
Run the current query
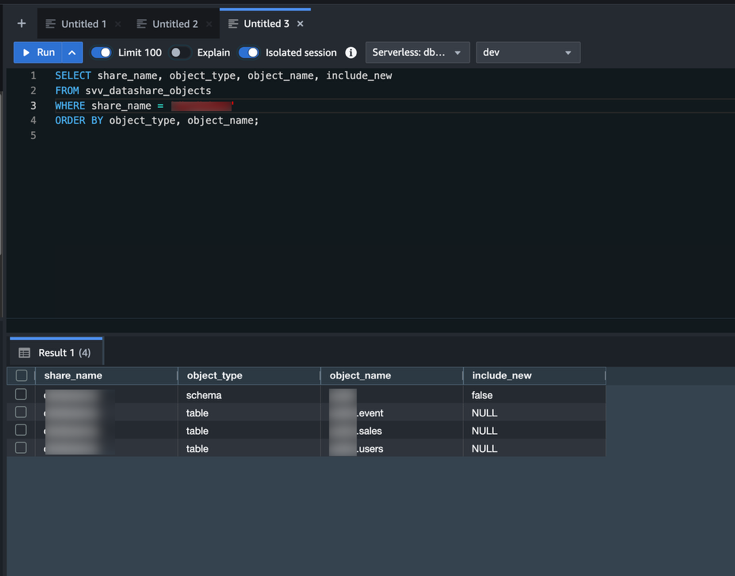point(38,52)
